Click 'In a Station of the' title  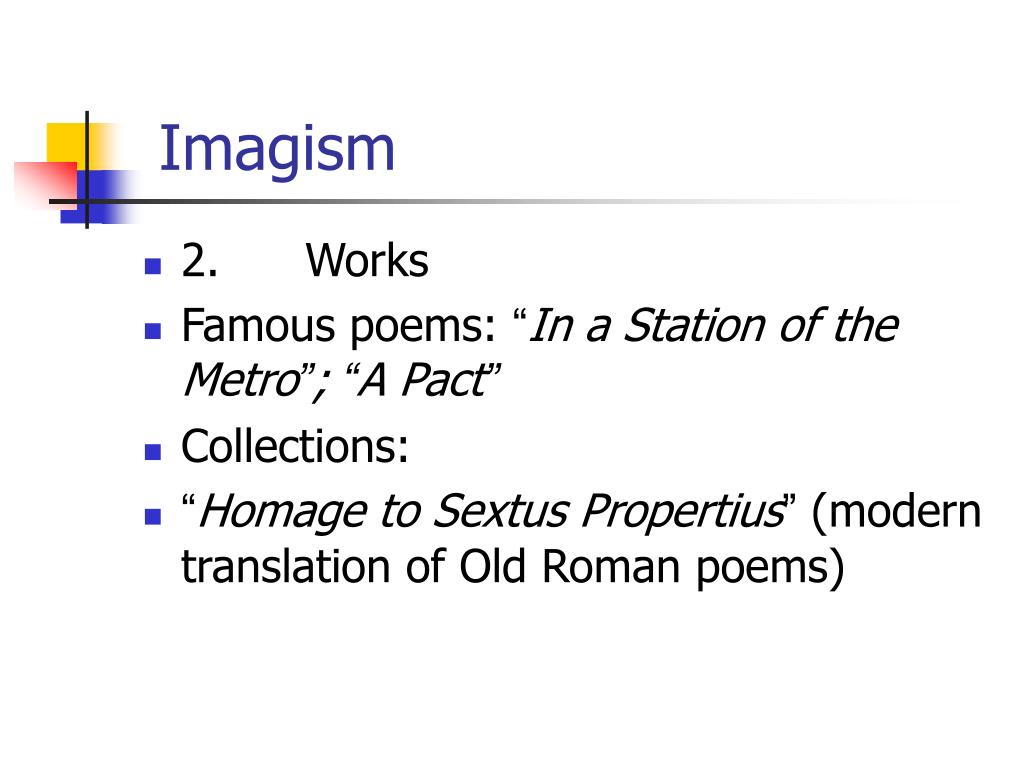(x=713, y=325)
